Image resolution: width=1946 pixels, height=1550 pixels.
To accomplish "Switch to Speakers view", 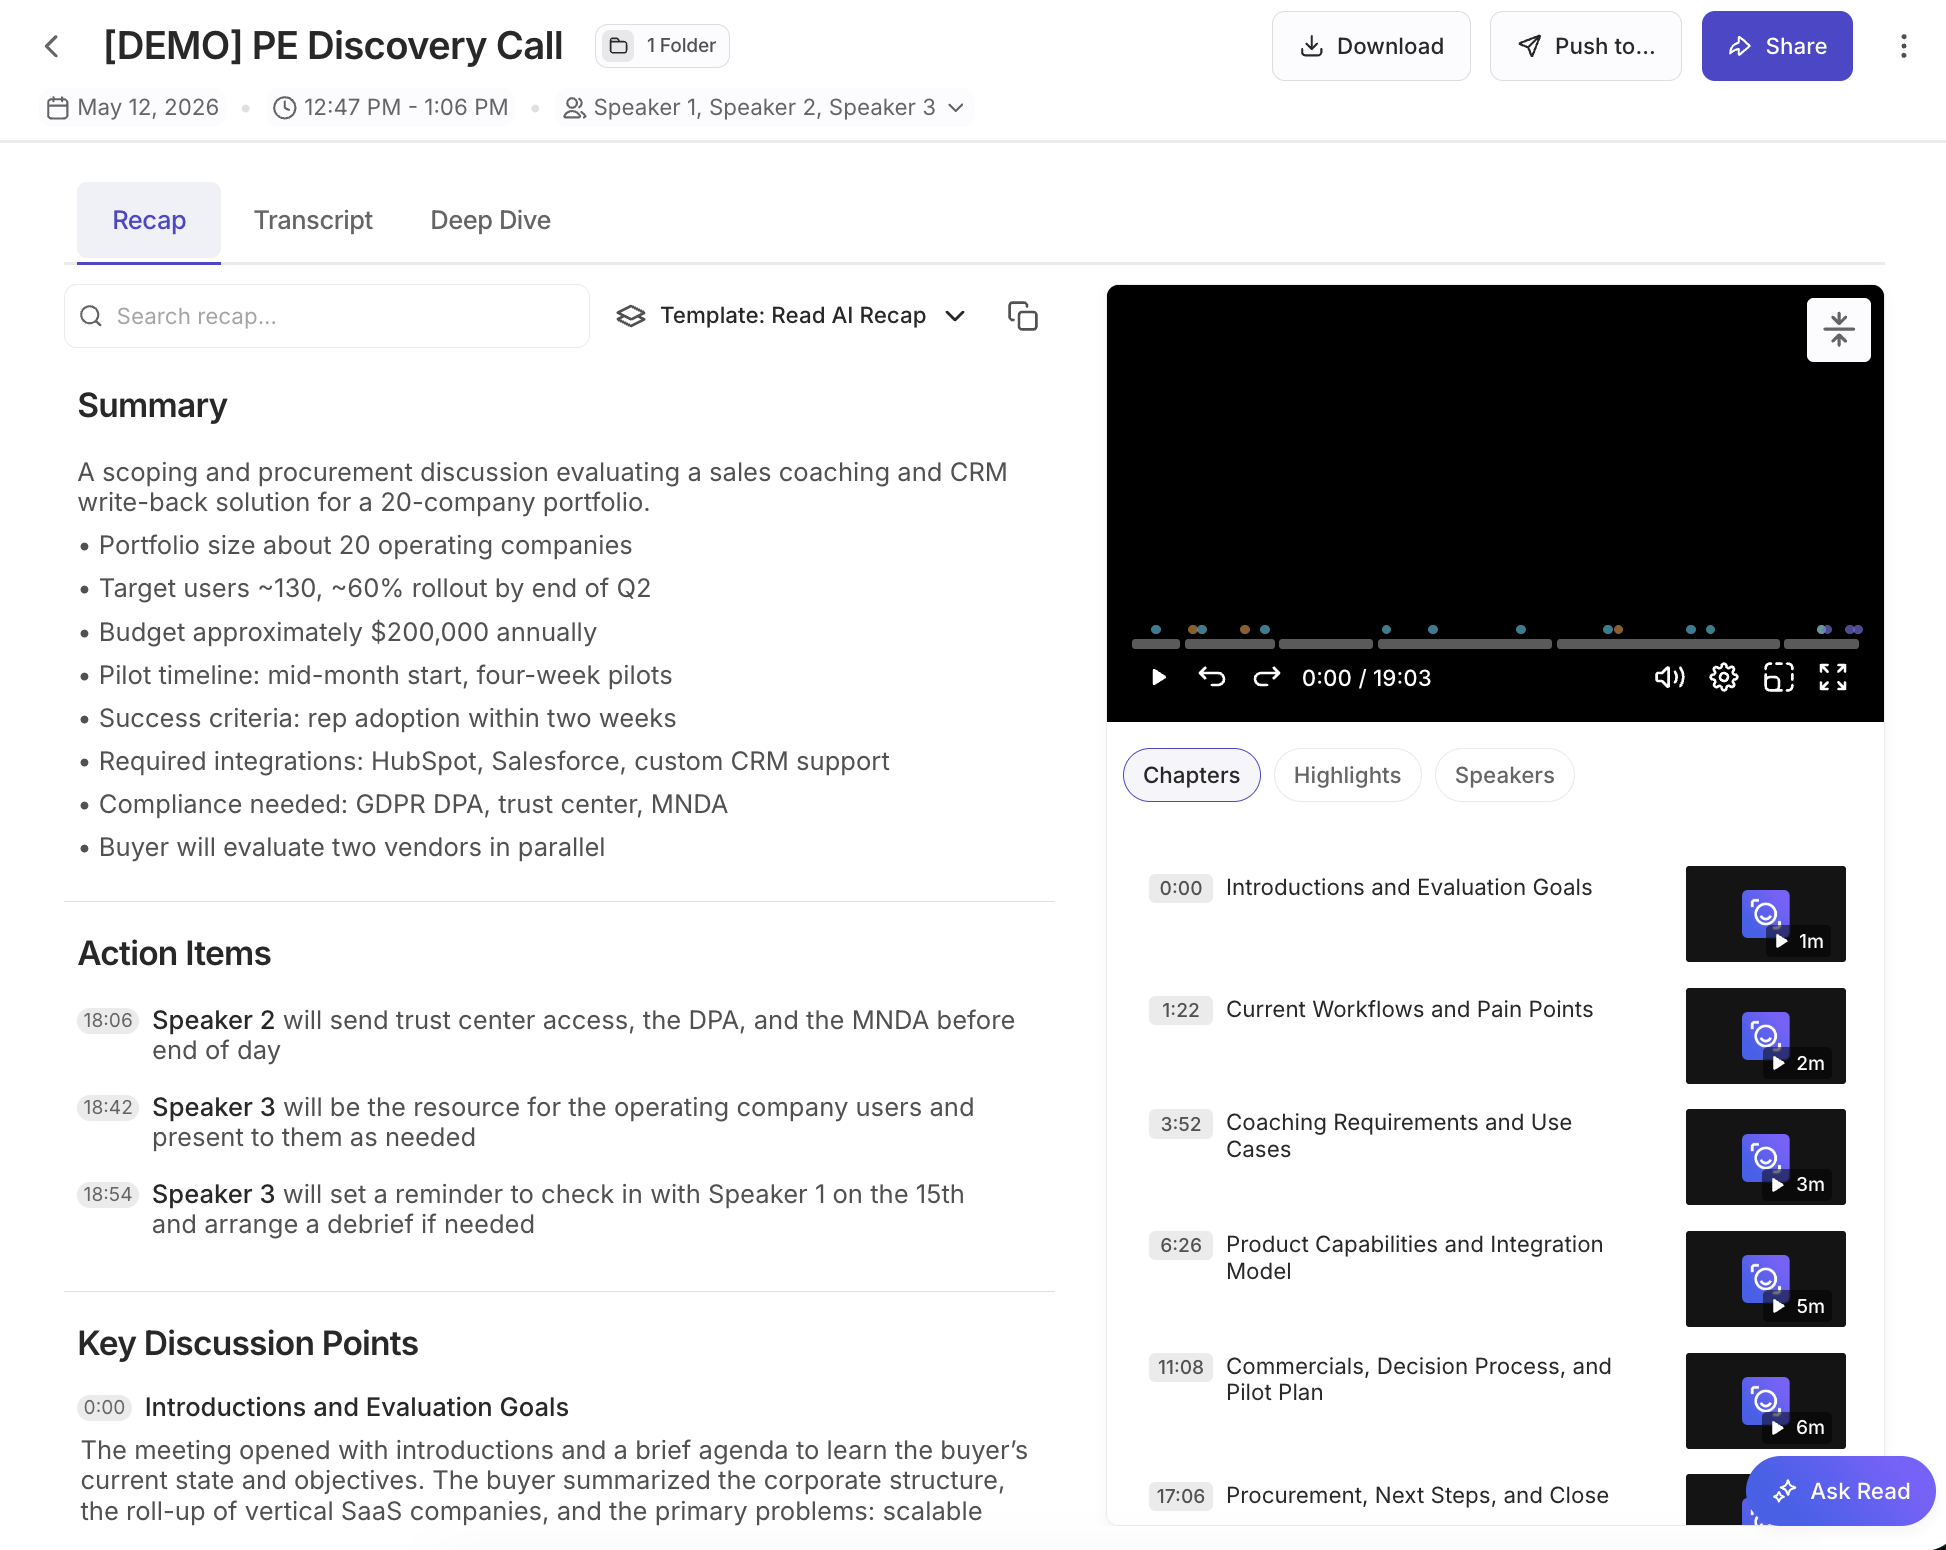I will coord(1504,775).
